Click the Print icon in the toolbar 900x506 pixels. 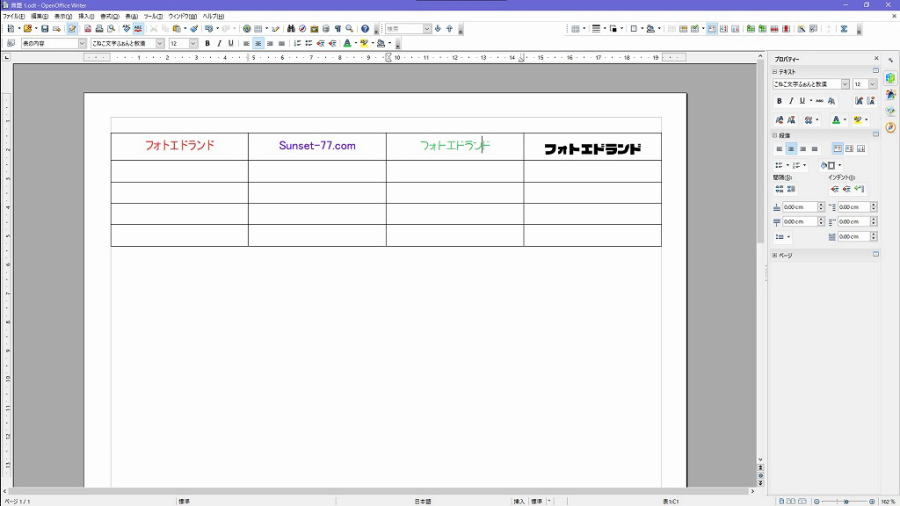pyautogui.click(x=99, y=29)
